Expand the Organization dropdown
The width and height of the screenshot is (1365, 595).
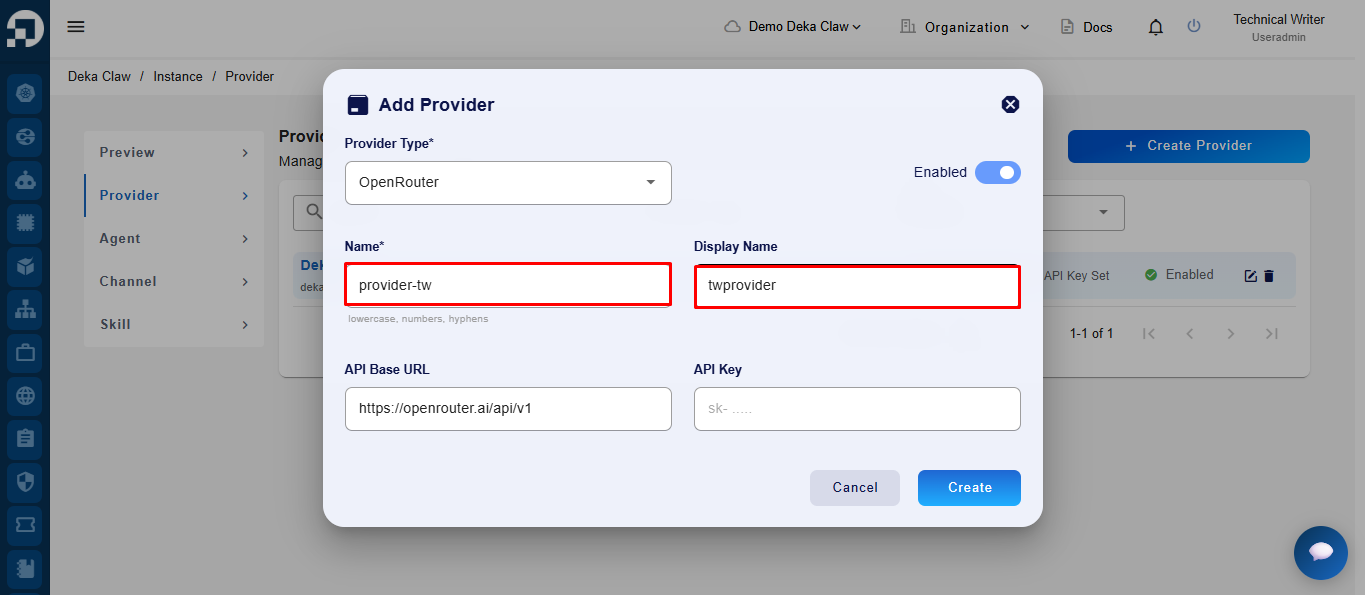click(965, 27)
